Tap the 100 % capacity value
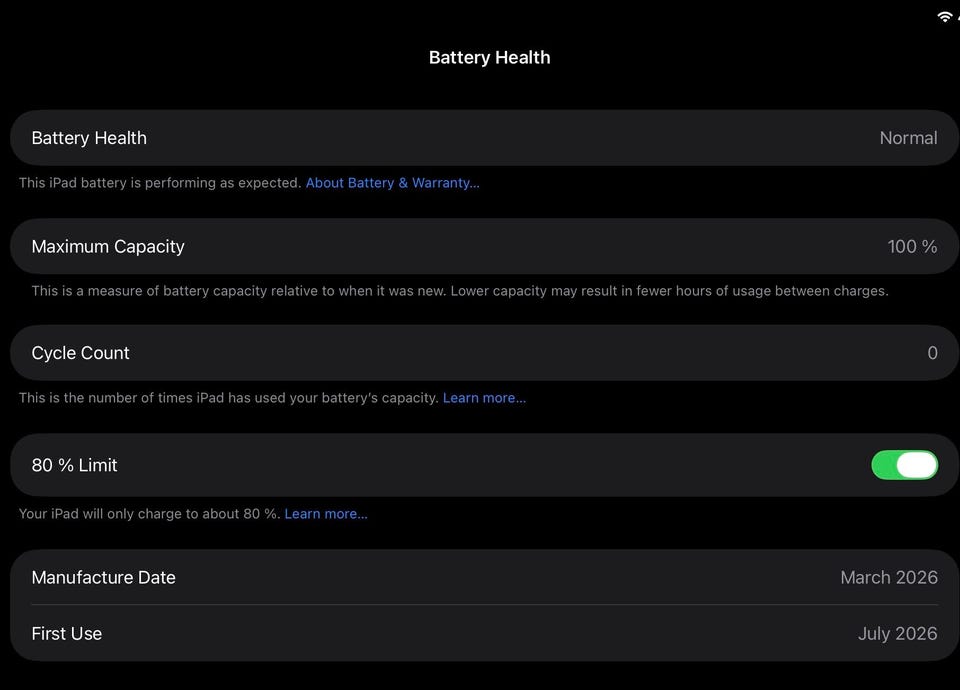960x690 pixels. 912,246
